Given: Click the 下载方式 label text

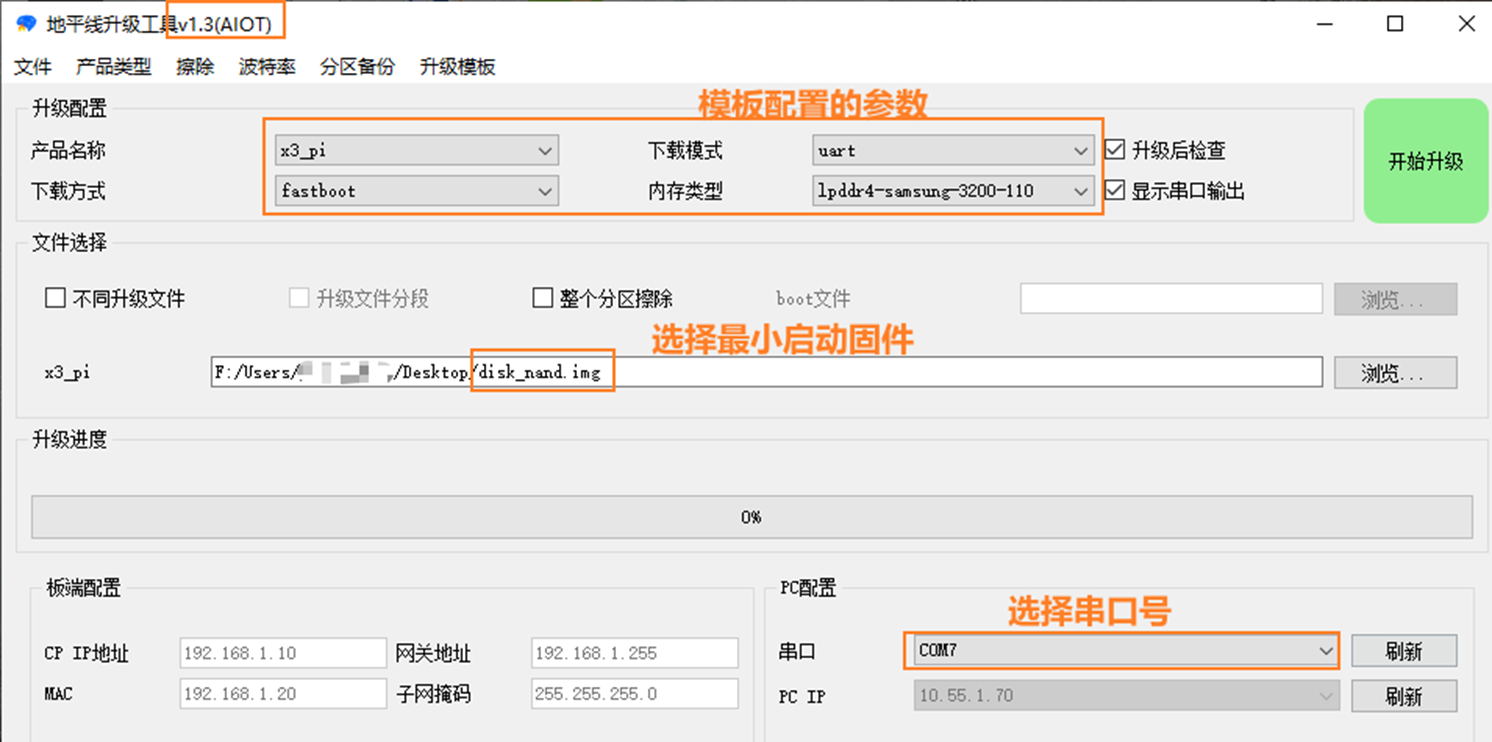Looking at the screenshot, I should click(68, 191).
